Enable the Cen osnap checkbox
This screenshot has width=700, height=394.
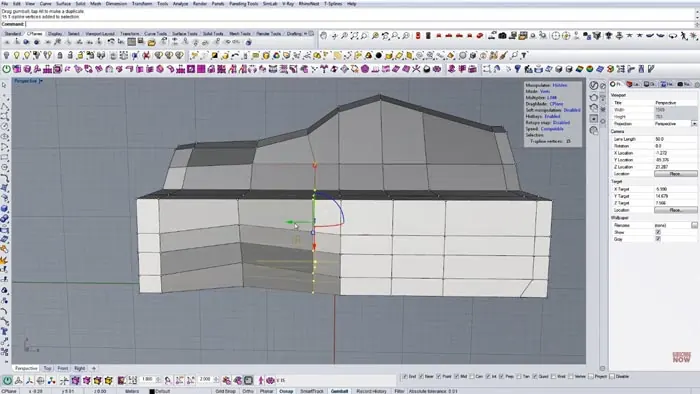click(x=472, y=377)
